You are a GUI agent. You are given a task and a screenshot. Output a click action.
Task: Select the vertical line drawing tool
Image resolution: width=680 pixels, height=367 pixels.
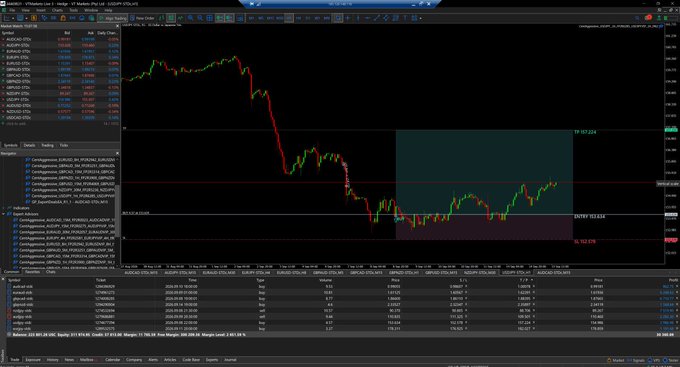click(358, 18)
